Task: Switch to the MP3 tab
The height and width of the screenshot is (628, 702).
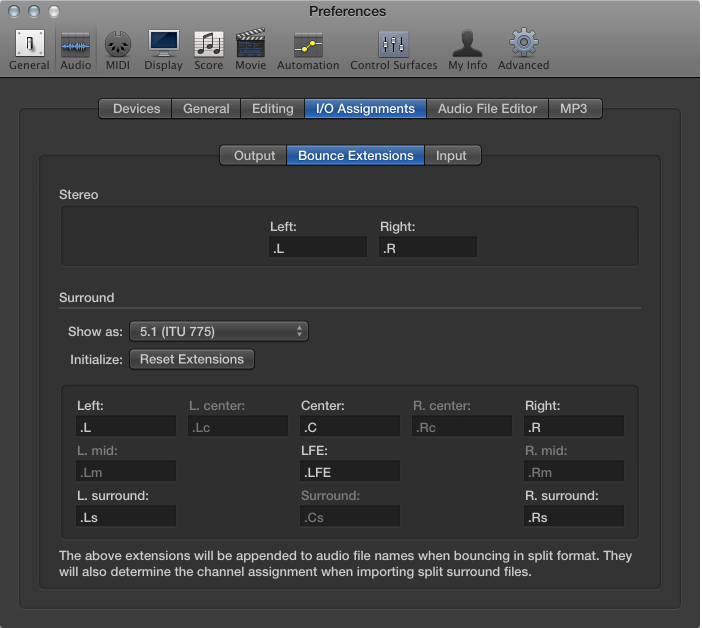Action: coord(574,109)
